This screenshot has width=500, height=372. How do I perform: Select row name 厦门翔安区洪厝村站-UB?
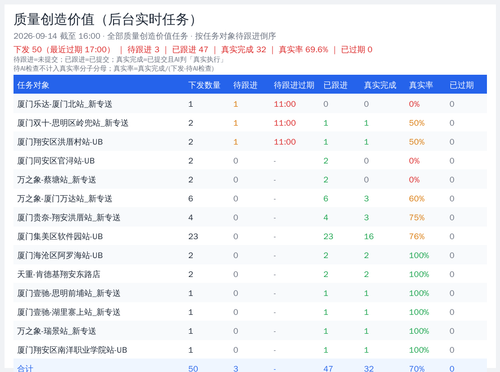(60, 142)
